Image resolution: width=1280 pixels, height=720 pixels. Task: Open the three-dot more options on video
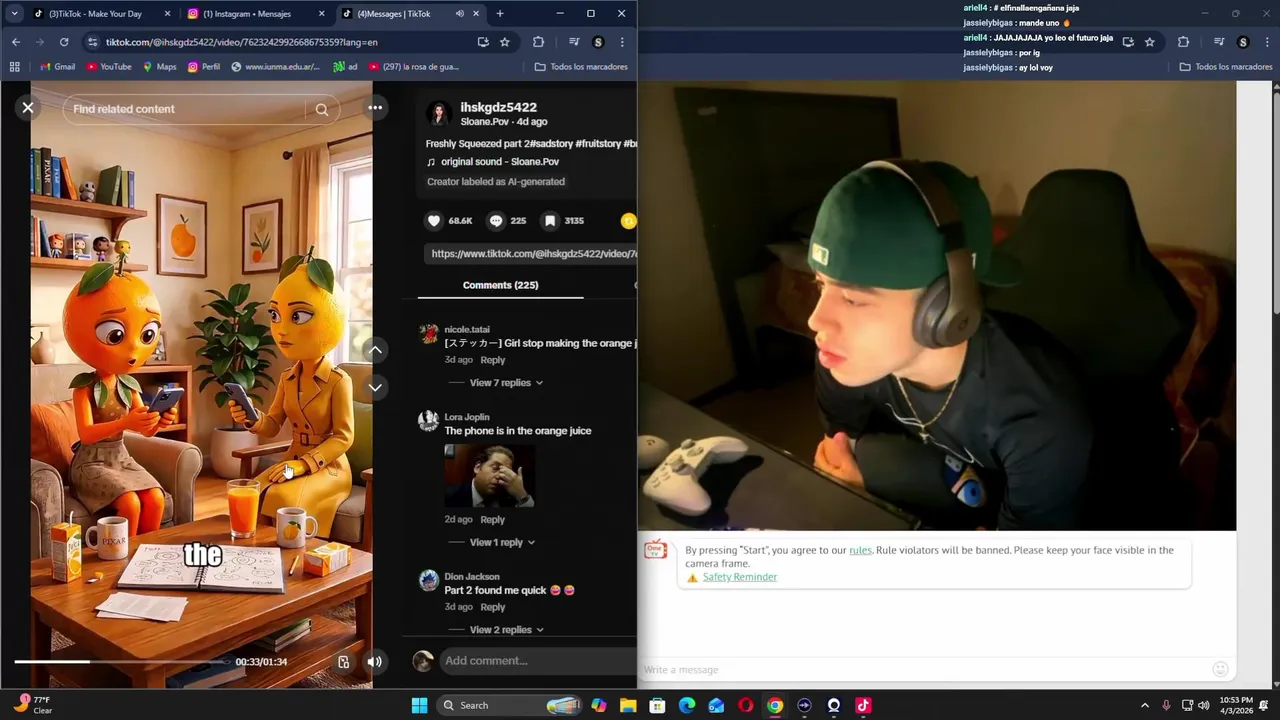pos(375,108)
